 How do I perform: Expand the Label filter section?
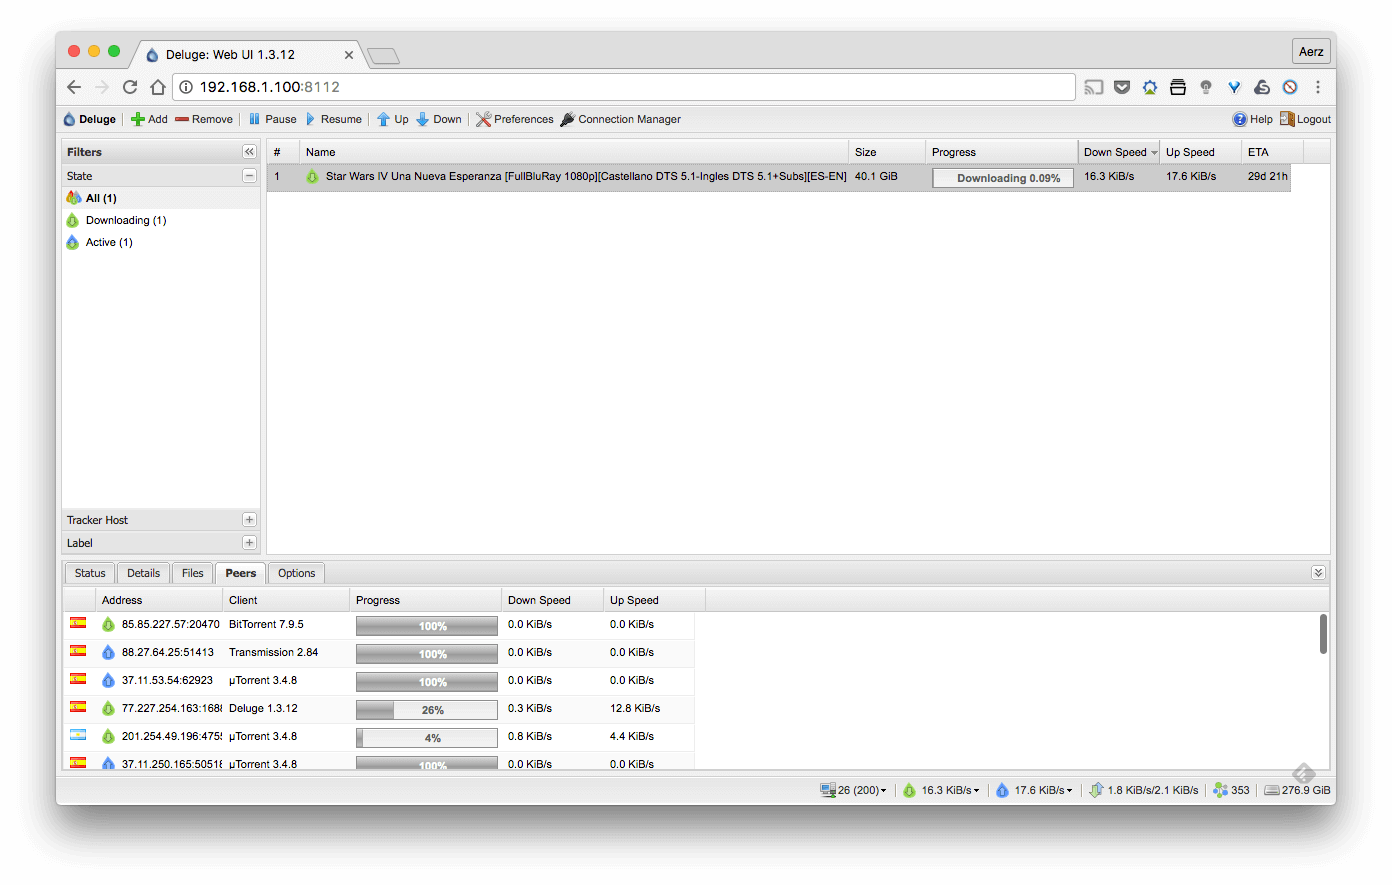249,543
